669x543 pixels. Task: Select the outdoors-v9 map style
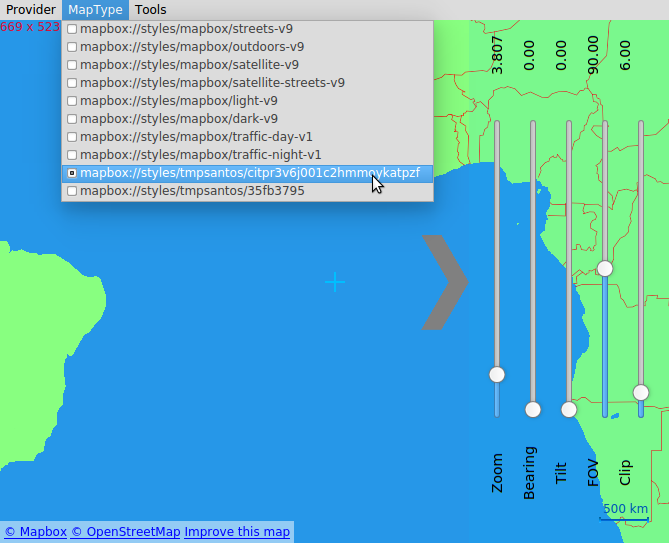(247, 46)
